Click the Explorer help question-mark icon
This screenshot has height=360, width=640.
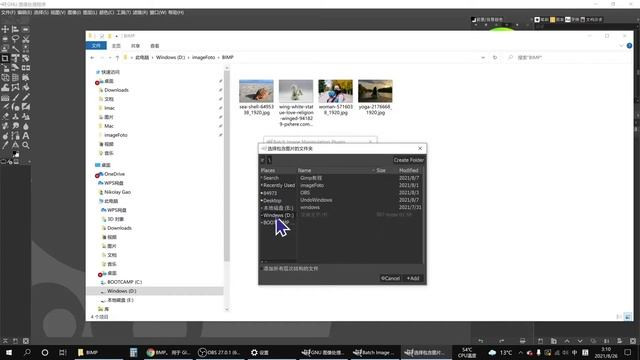[629, 46]
